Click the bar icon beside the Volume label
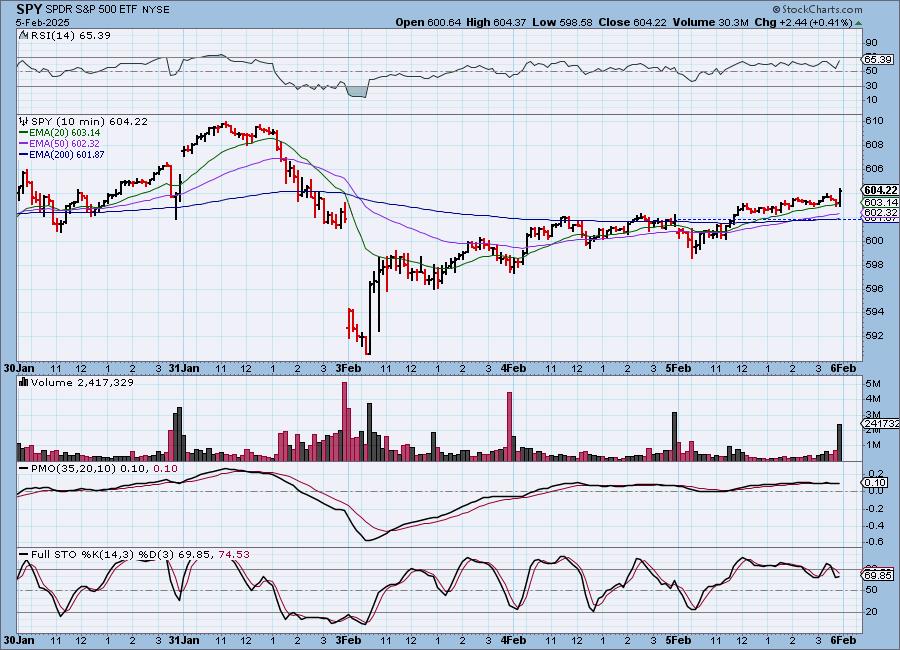 [24, 382]
